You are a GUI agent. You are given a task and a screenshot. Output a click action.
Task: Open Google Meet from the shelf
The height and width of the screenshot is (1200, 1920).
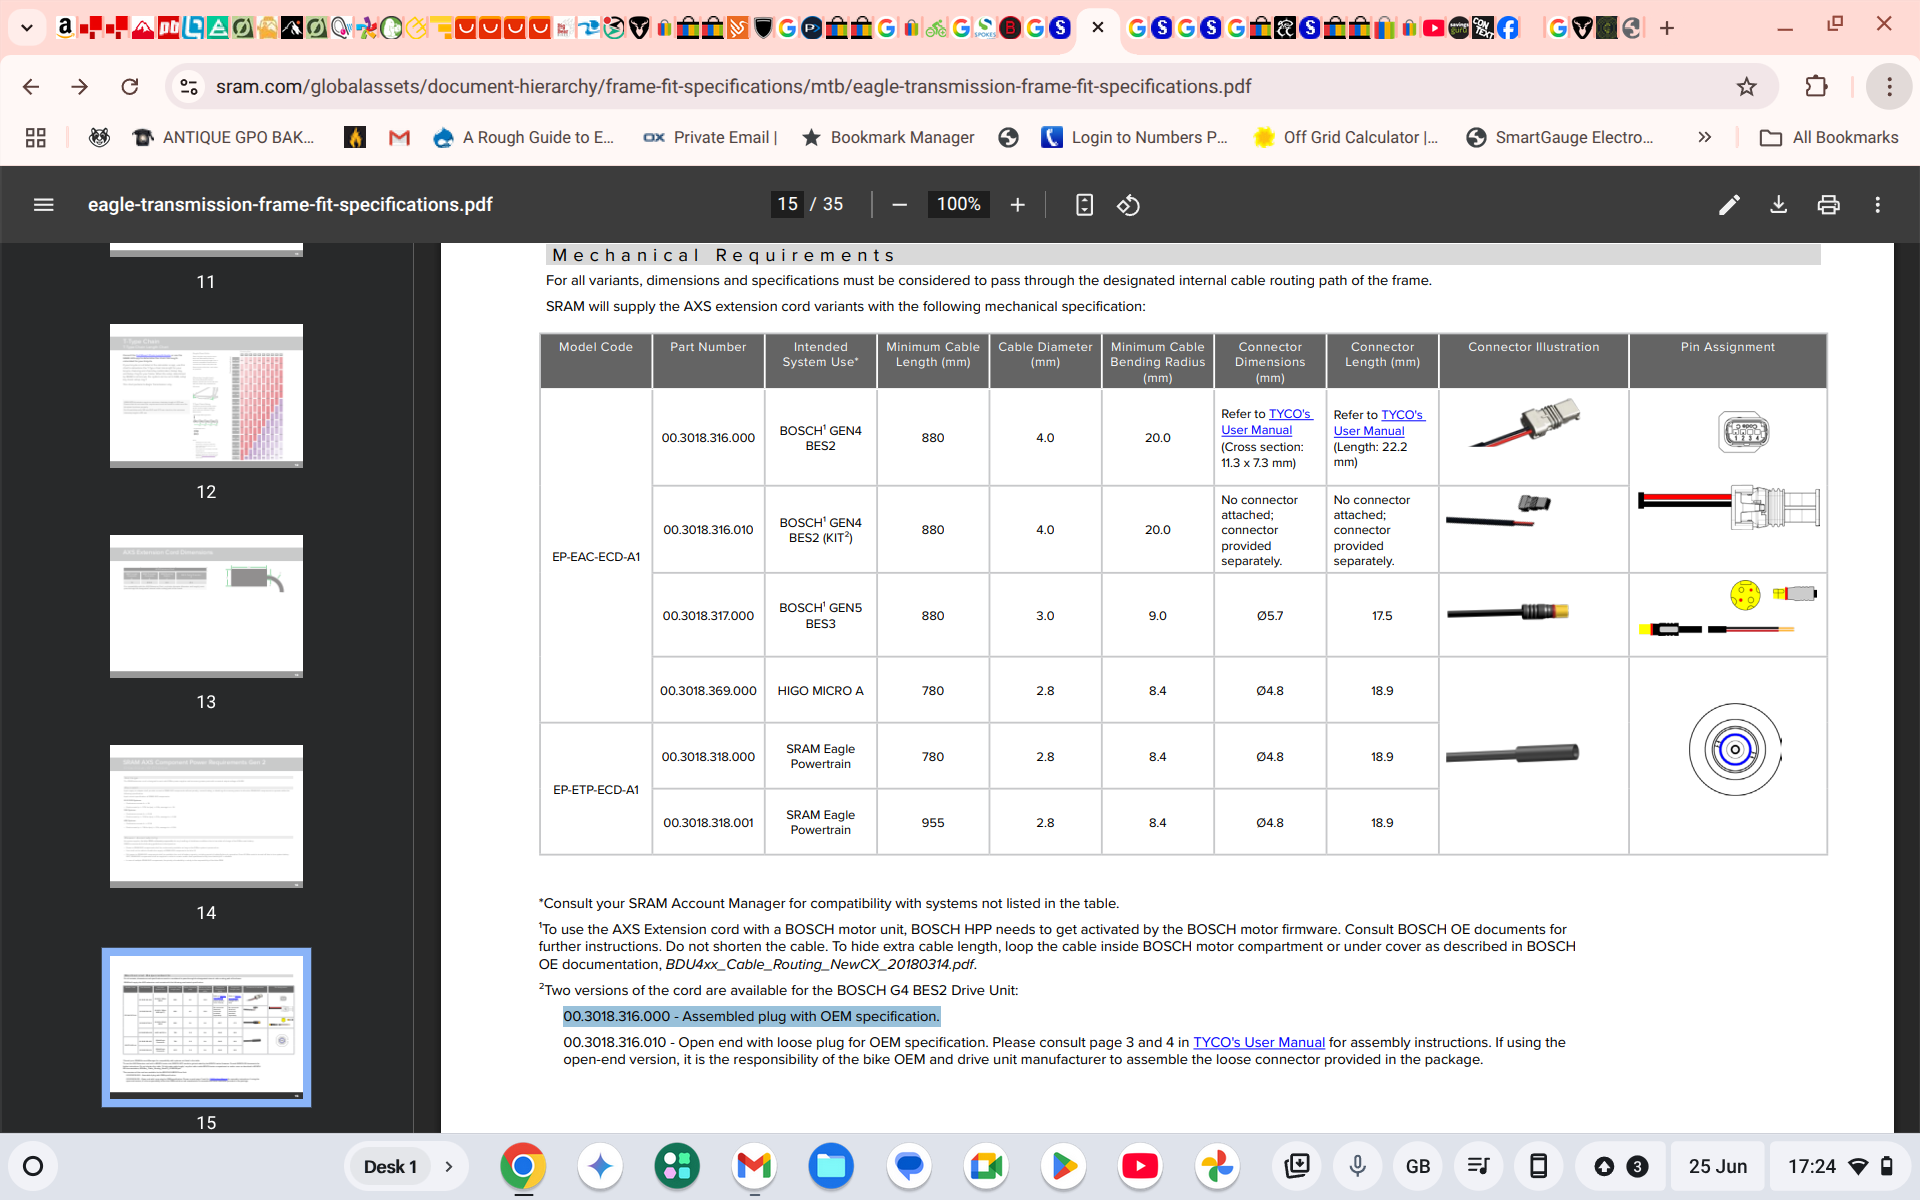click(x=986, y=1166)
